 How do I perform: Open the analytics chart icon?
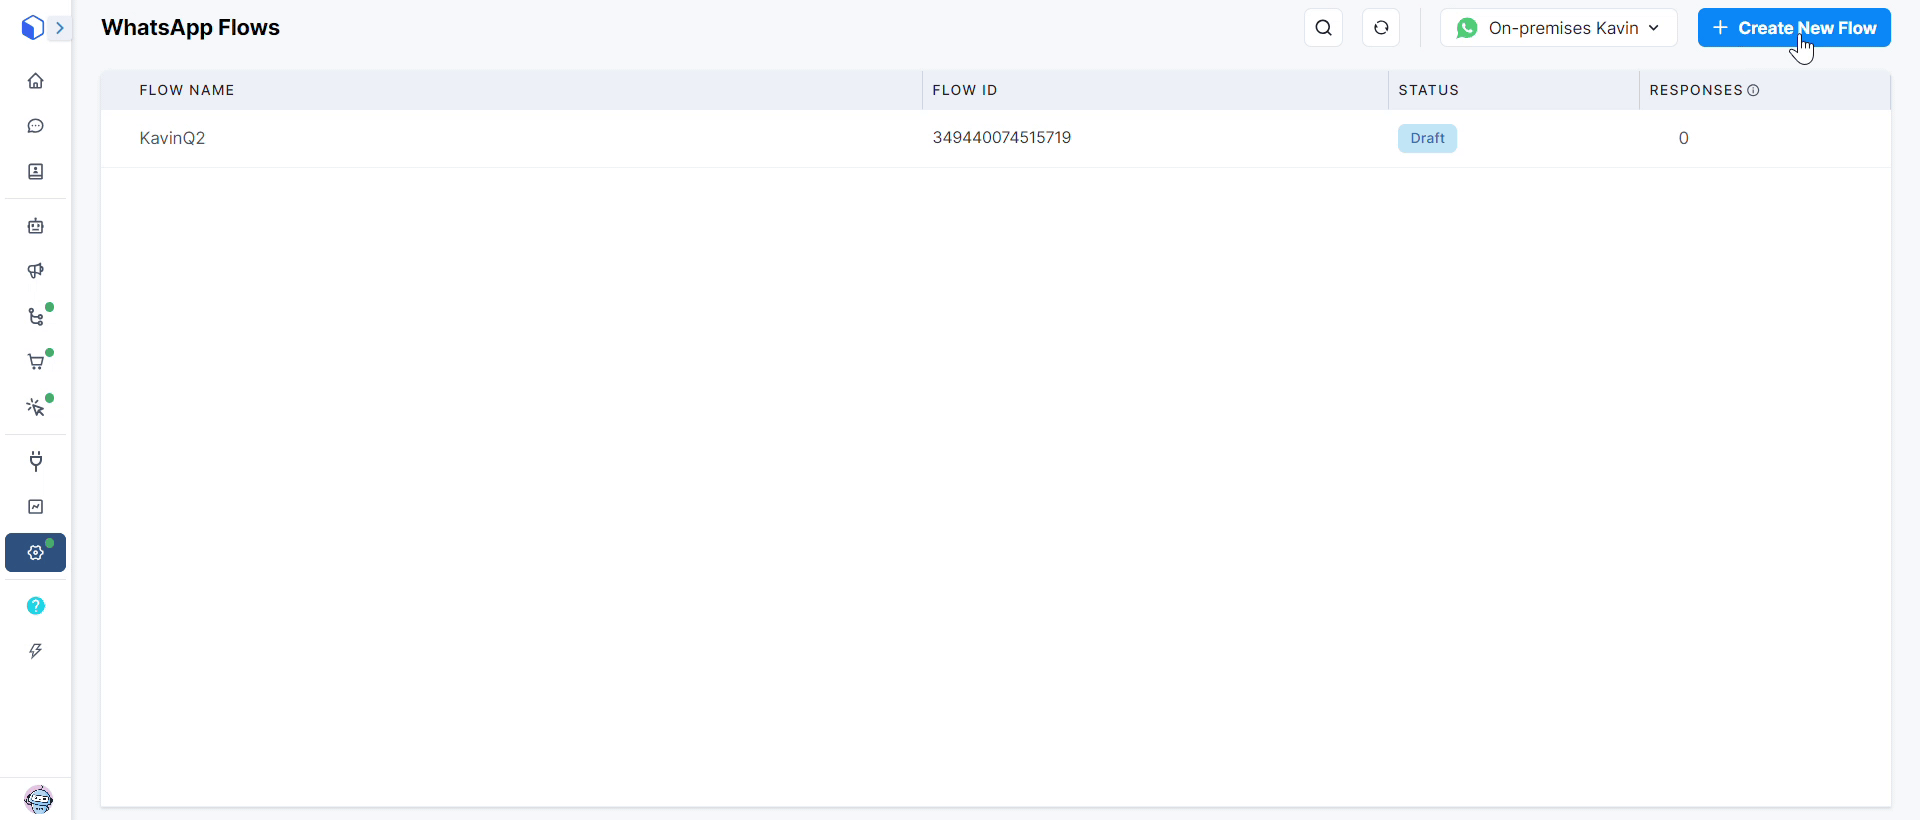point(36,507)
